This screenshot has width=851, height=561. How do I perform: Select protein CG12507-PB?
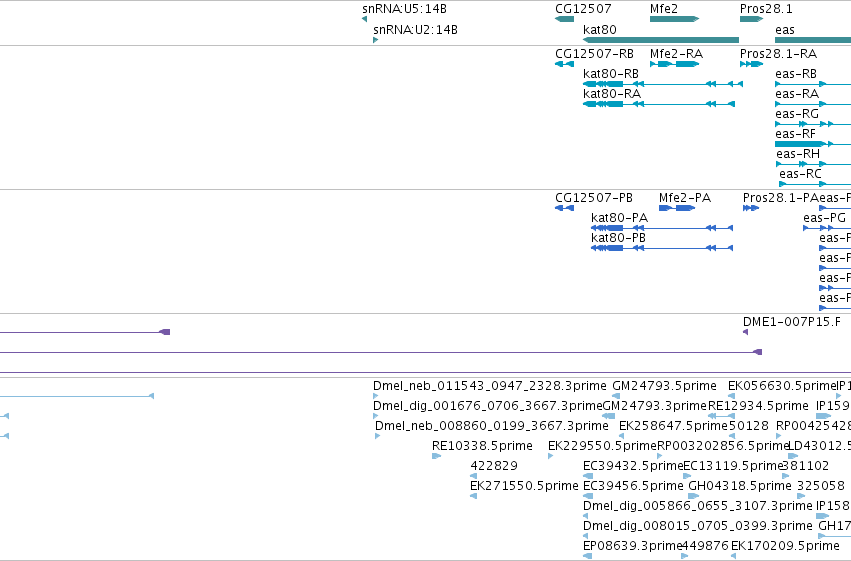564,208
